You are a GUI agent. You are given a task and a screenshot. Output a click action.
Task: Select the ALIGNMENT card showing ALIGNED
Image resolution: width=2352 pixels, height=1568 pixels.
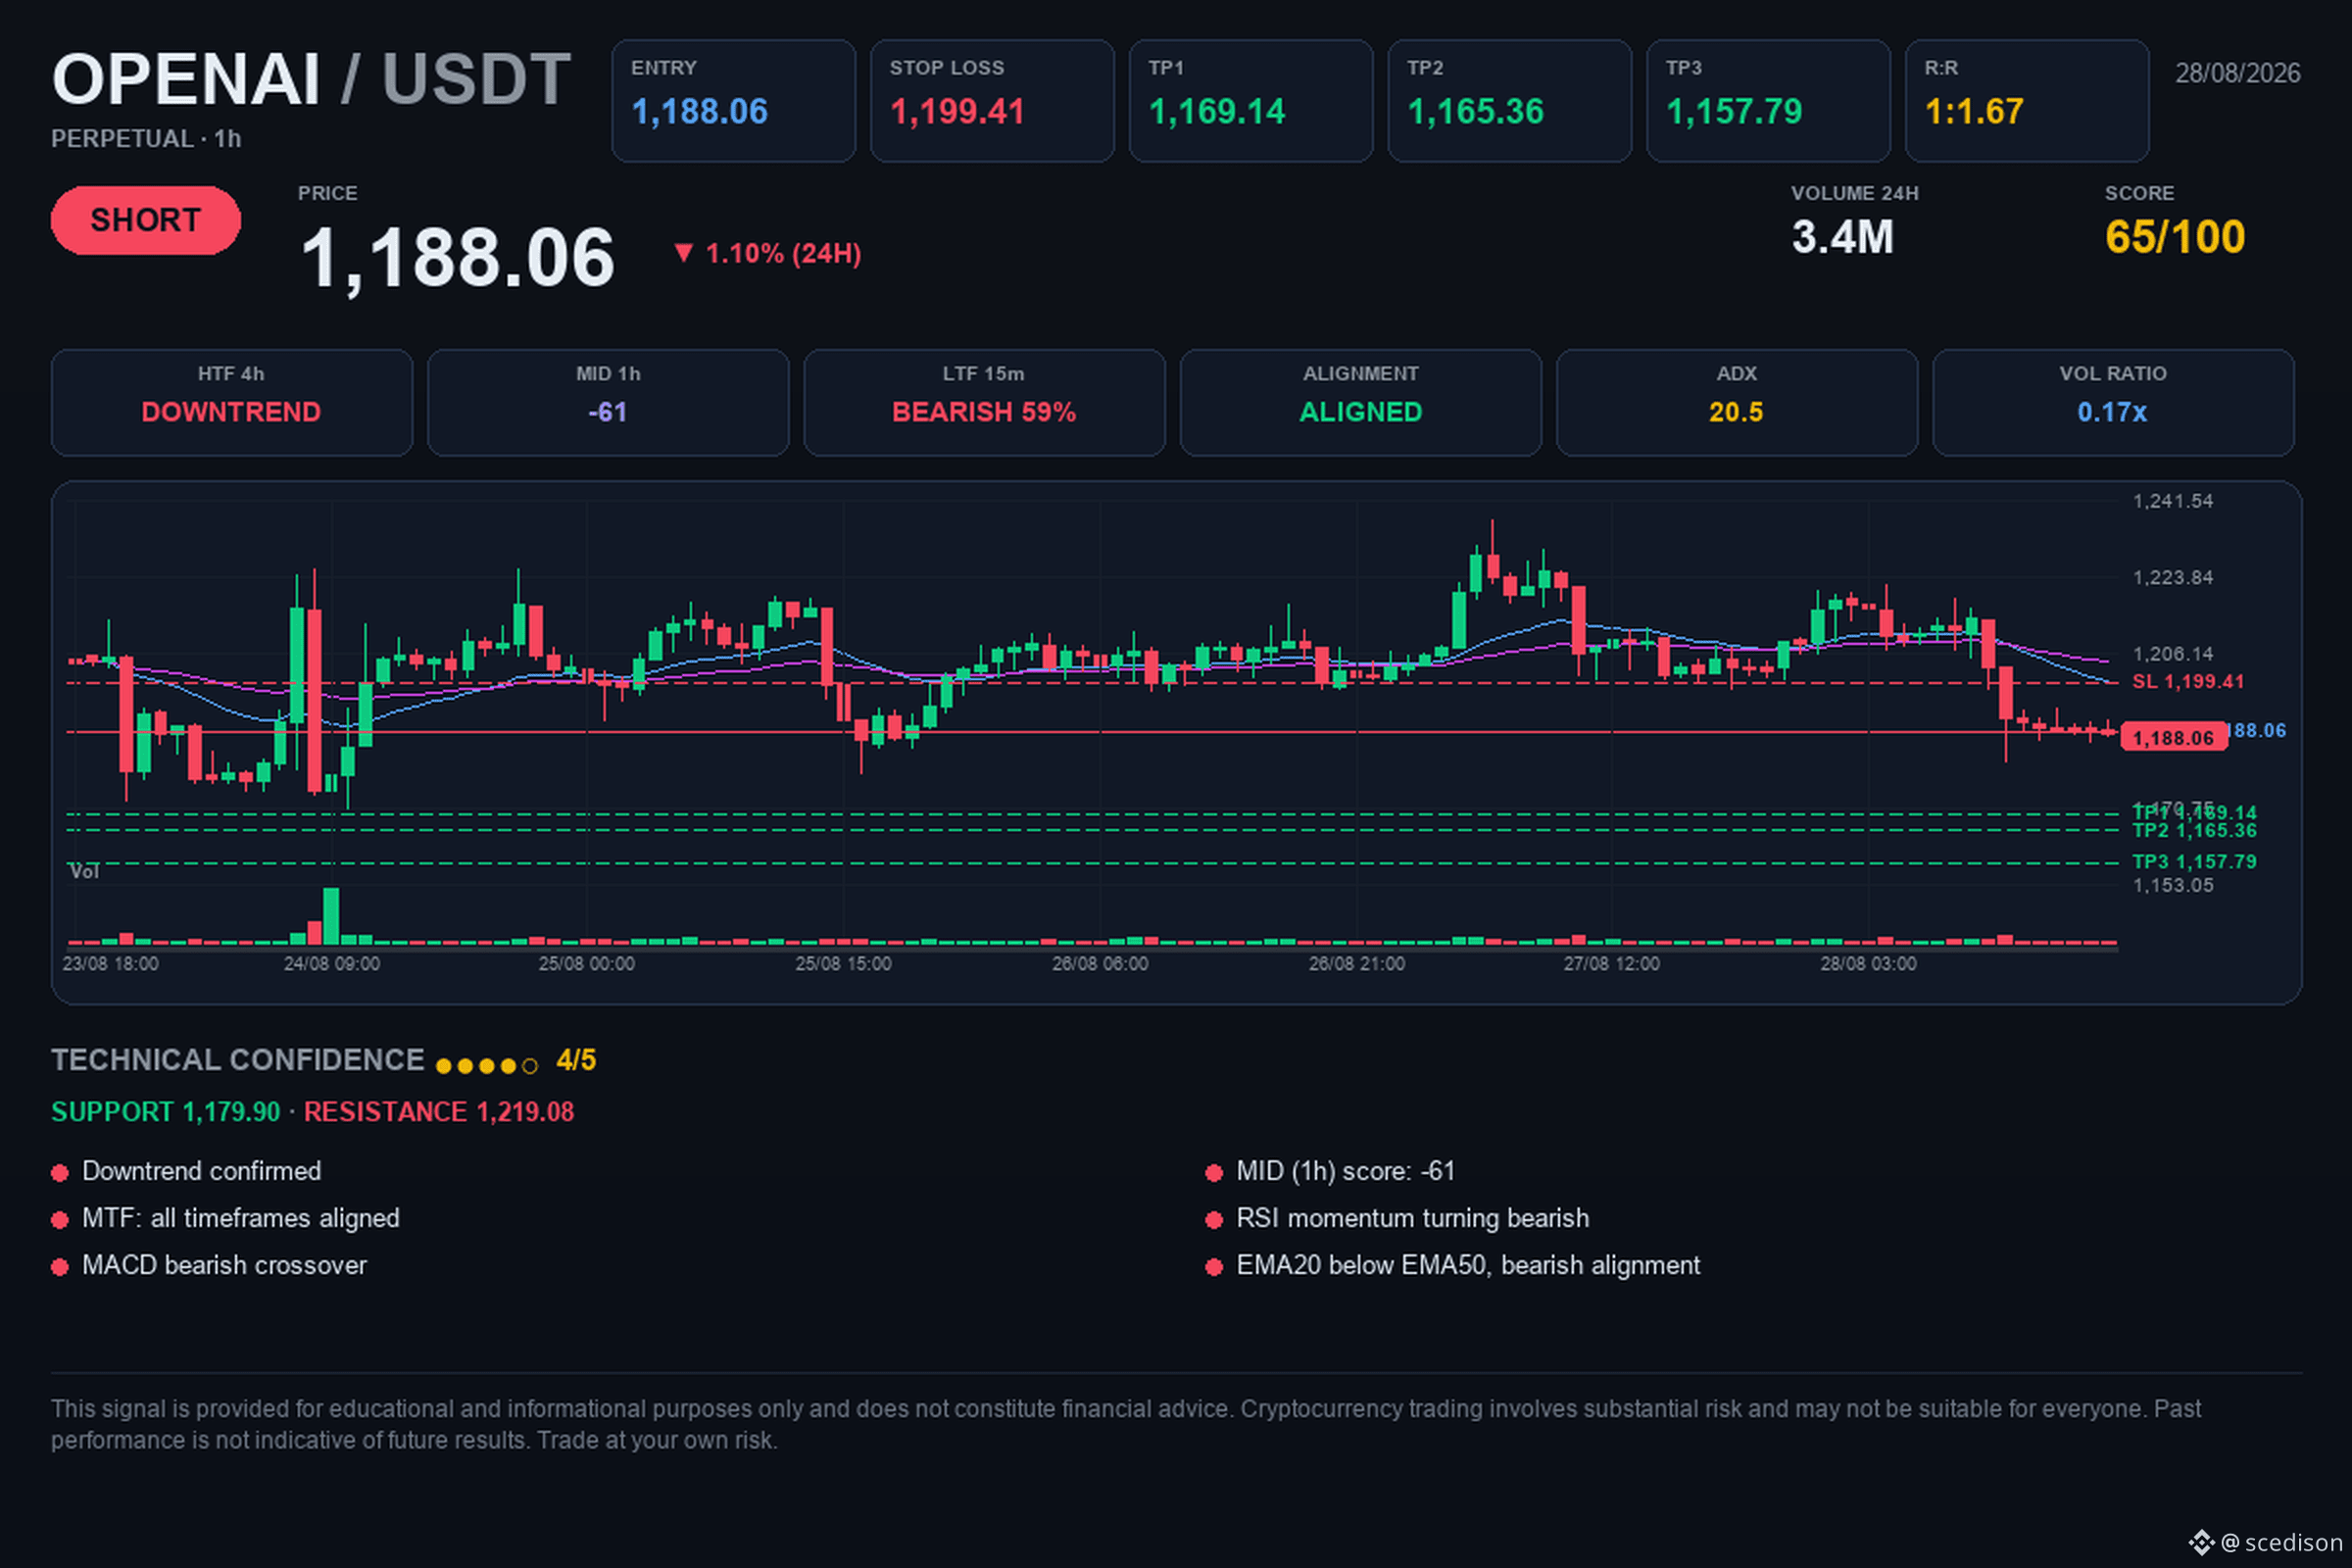pos(1361,403)
